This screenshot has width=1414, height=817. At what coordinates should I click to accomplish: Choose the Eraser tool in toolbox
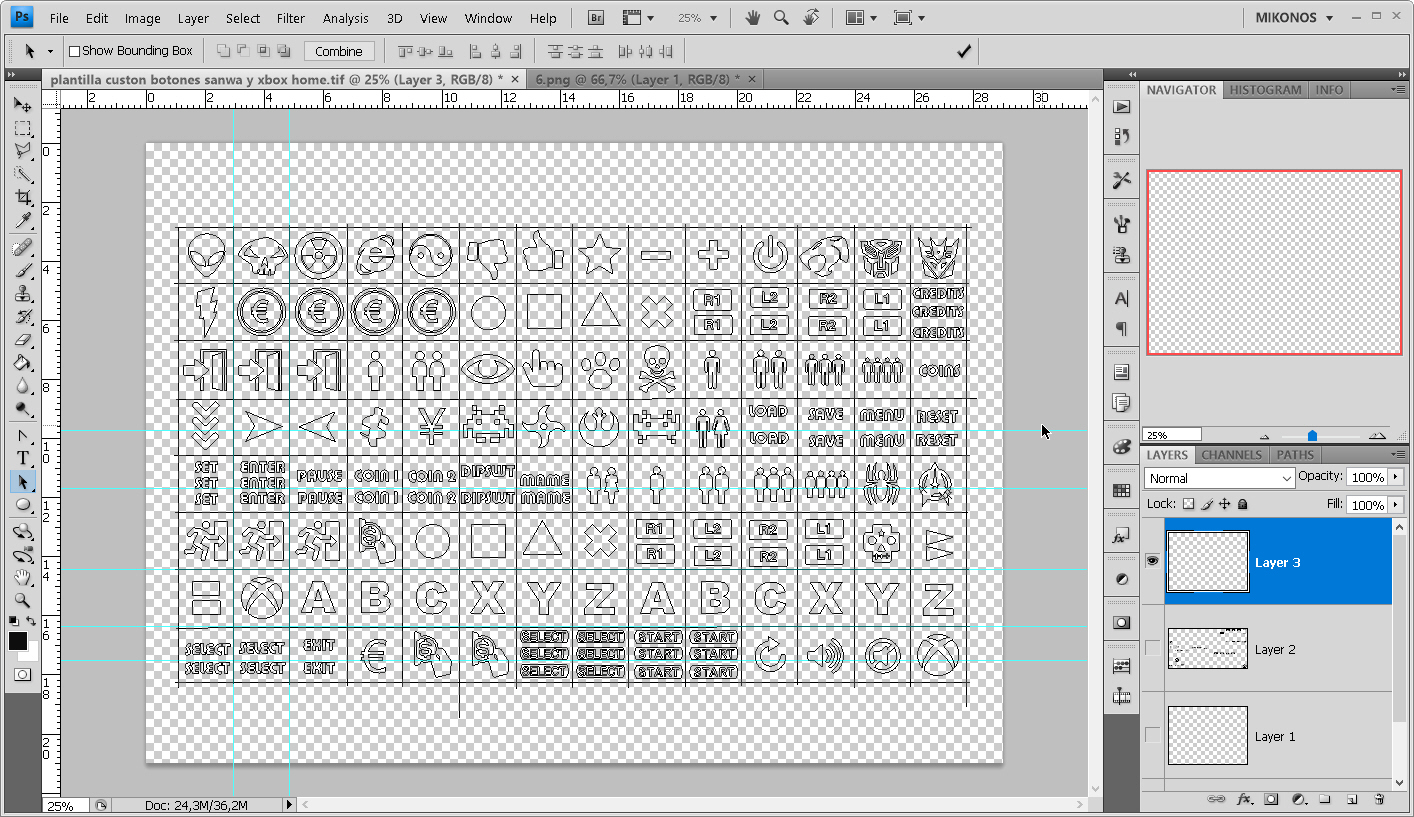[x=22, y=341]
